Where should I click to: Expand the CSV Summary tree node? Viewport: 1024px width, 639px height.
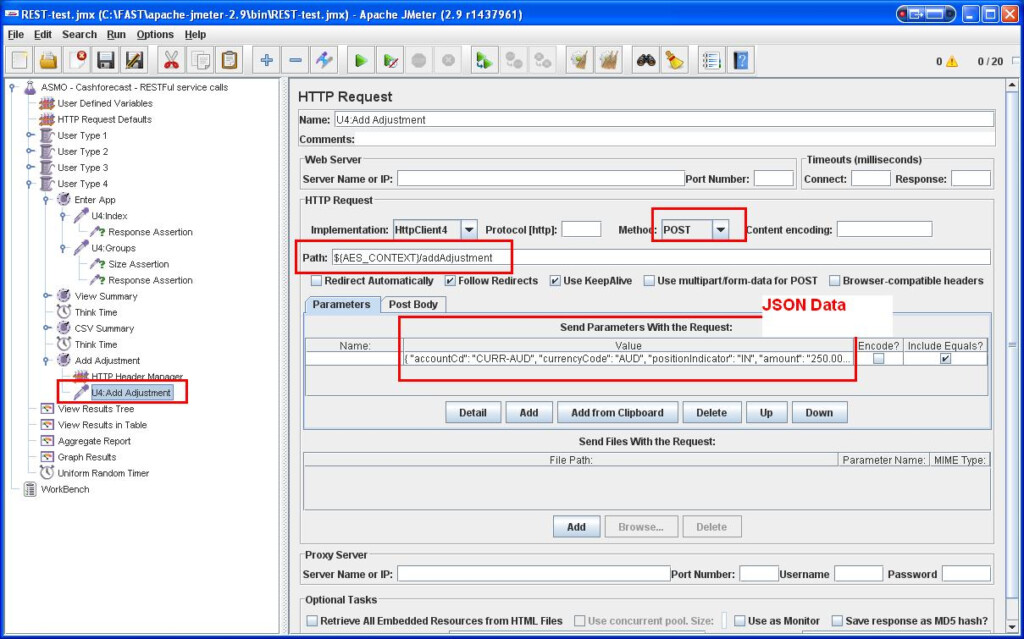point(47,328)
